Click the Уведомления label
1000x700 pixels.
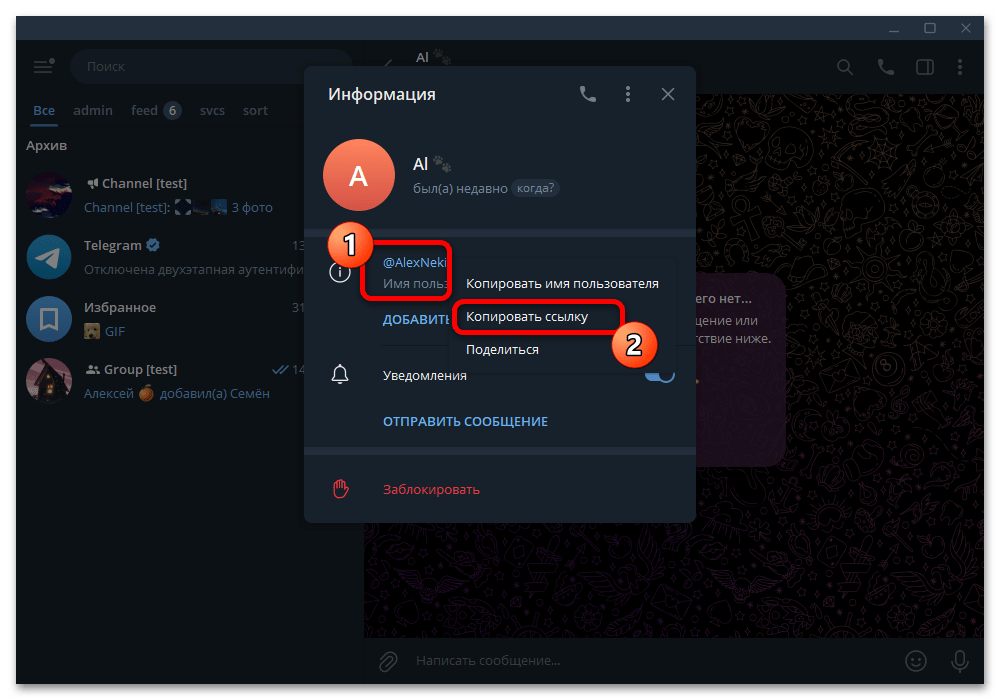[x=425, y=376]
